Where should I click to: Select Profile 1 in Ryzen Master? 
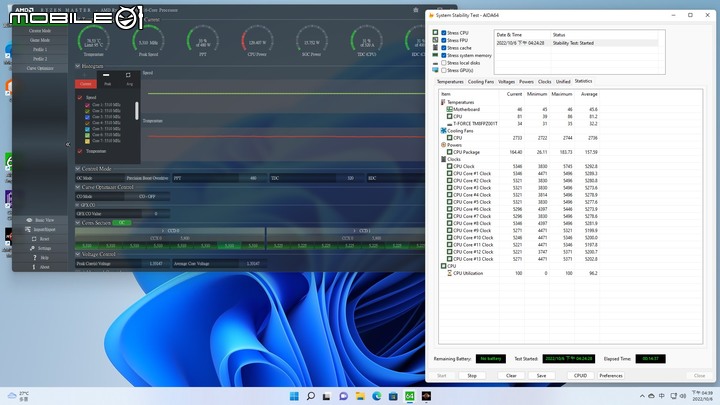[40, 49]
